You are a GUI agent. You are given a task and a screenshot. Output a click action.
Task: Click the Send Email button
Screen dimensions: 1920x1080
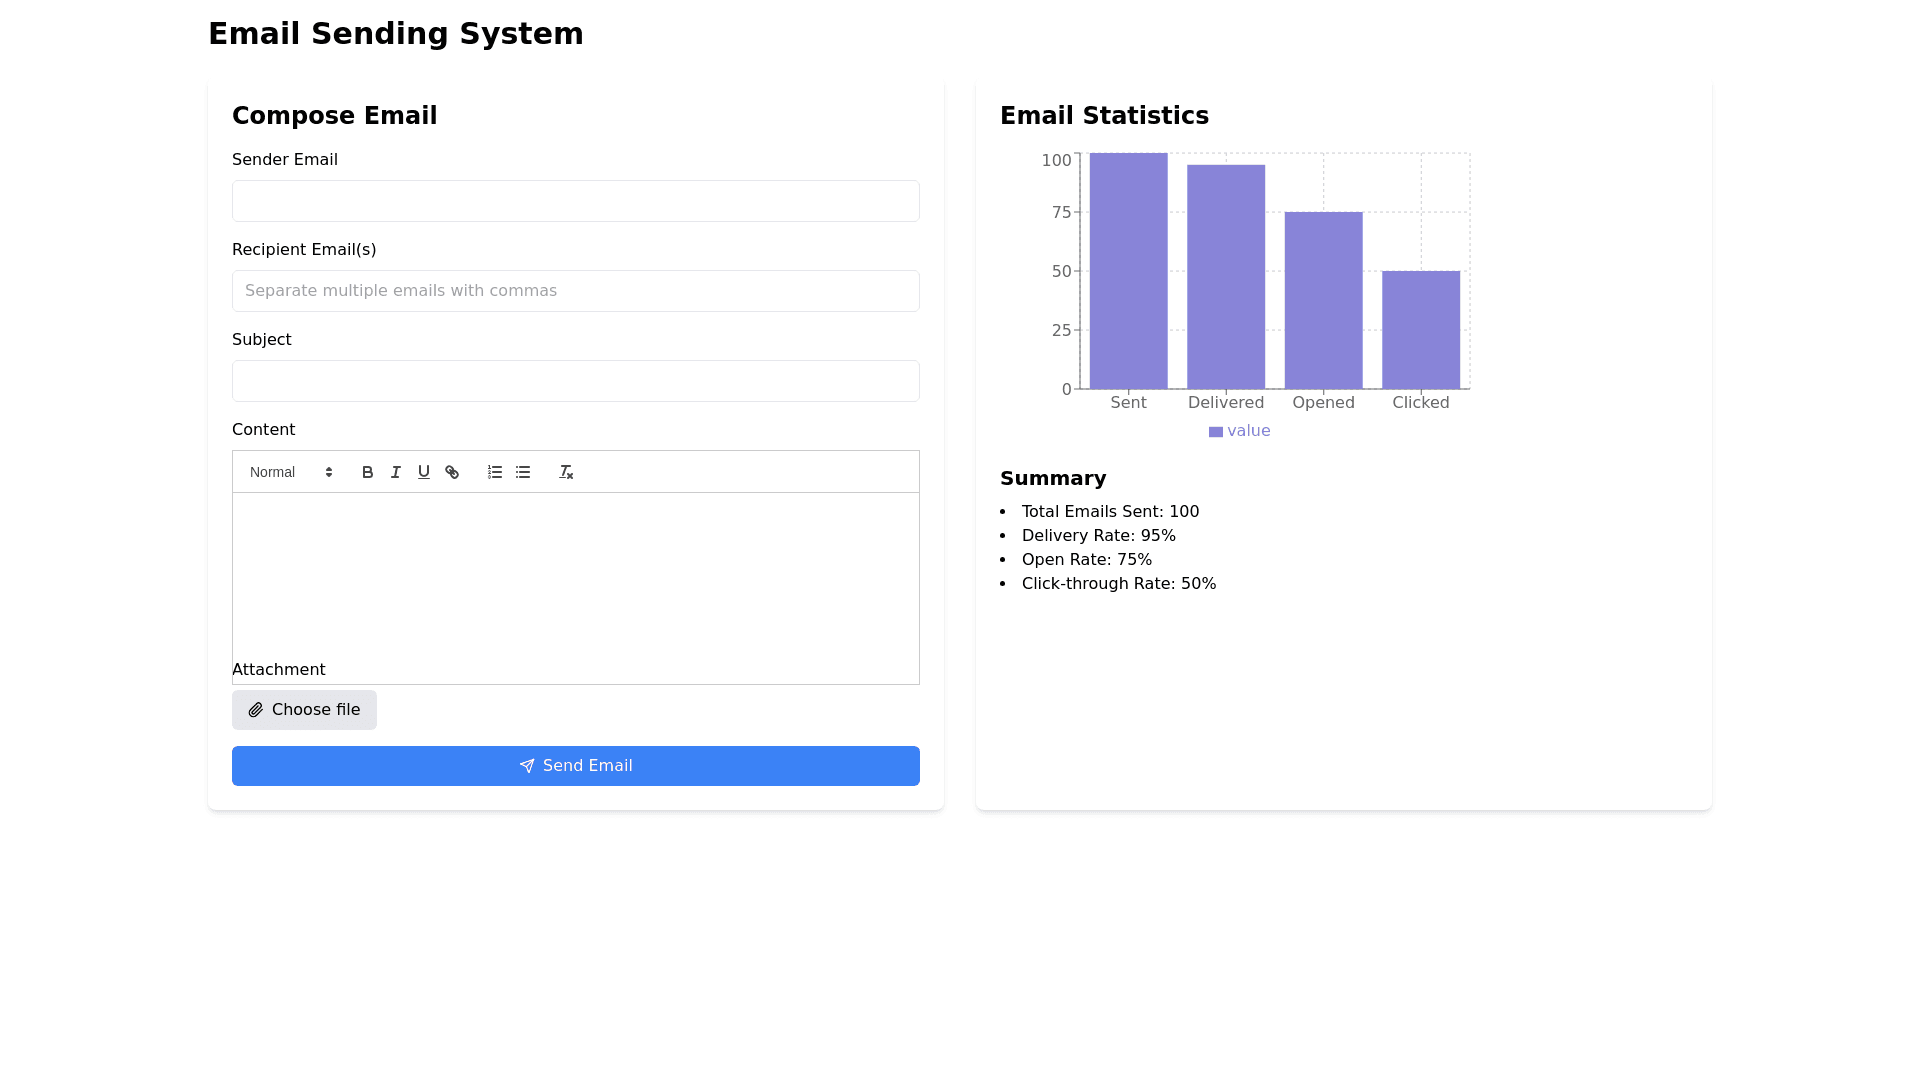576,766
